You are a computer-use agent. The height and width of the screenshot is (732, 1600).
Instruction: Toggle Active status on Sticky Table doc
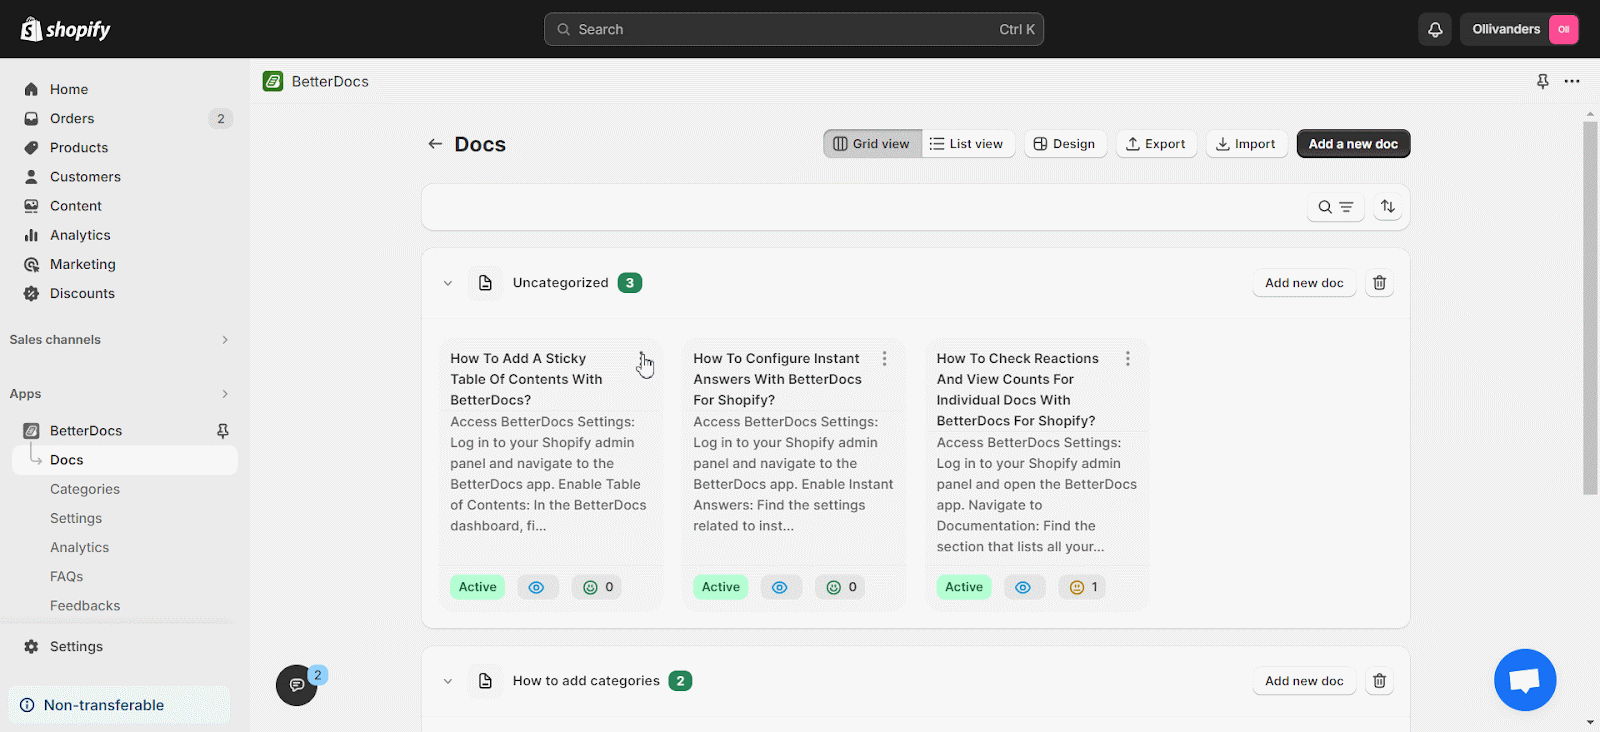pos(478,587)
